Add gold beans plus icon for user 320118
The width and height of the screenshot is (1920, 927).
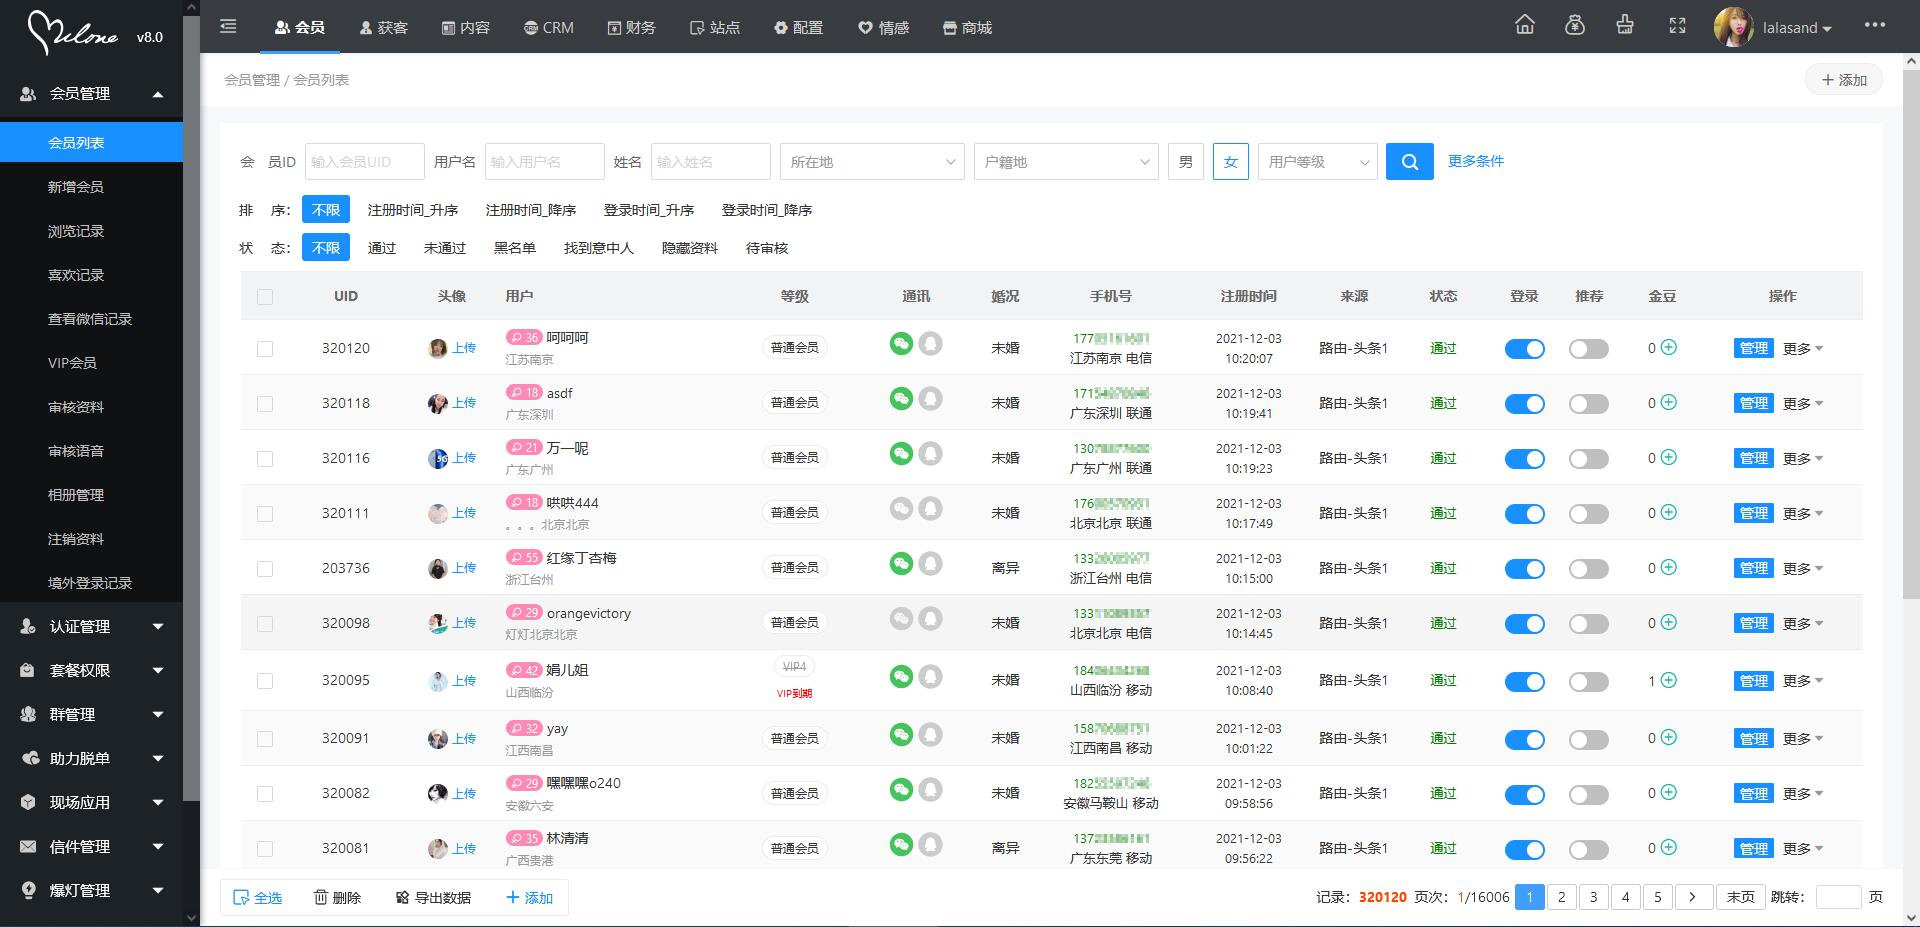(1668, 403)
